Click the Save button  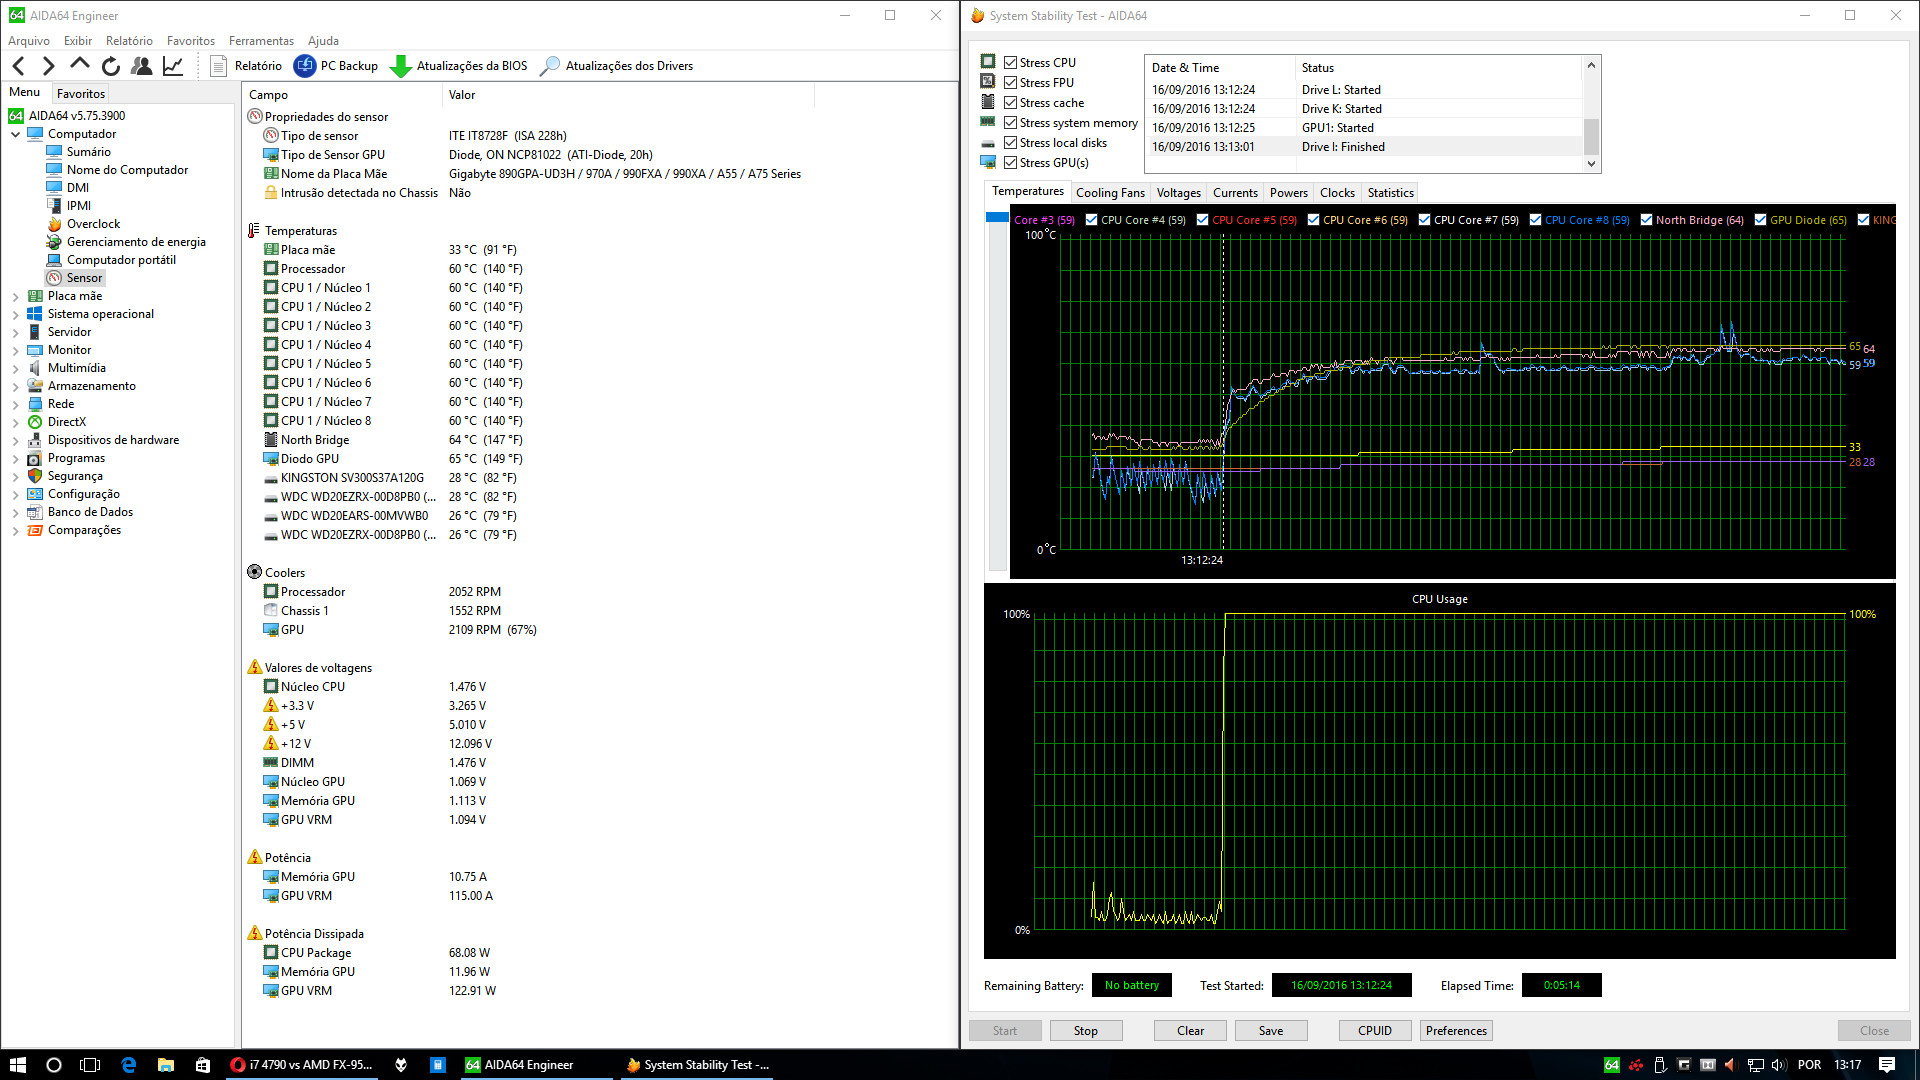[x=1271, y=1031]
